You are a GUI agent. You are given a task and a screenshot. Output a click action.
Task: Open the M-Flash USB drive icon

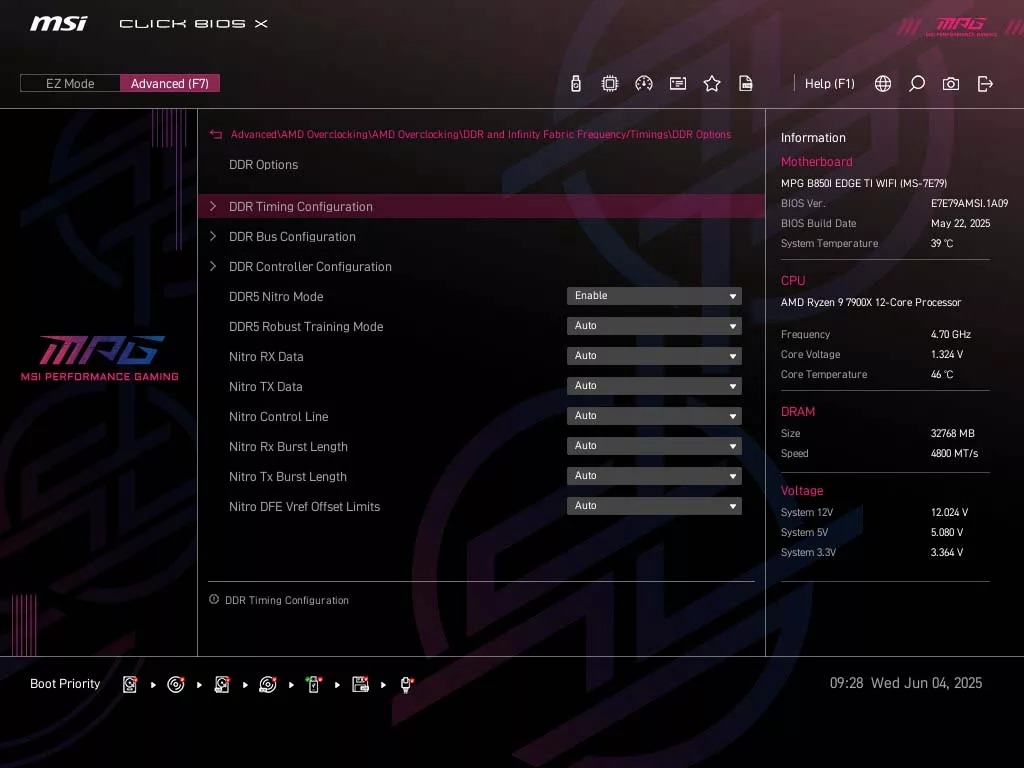pyautogui.click(x=575, y=84)
